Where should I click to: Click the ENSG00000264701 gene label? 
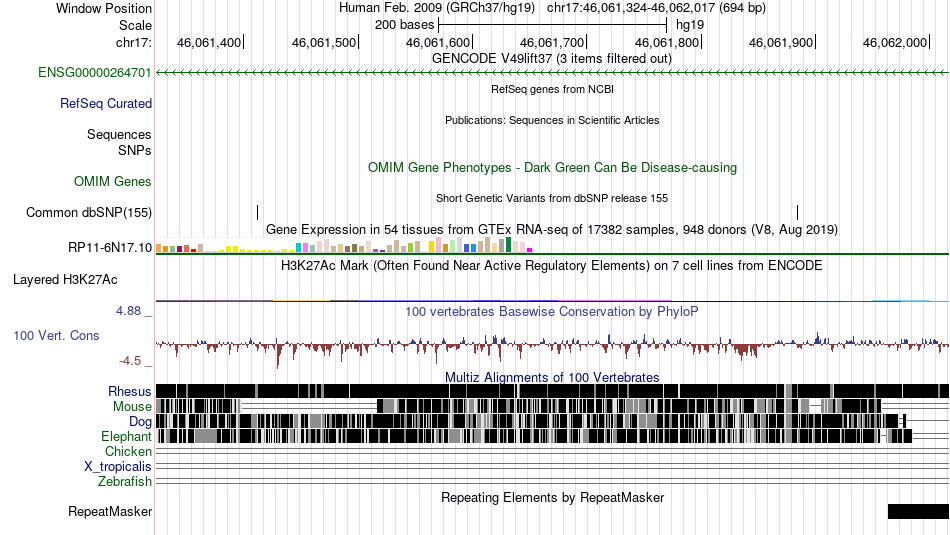[x=95, y=73]
